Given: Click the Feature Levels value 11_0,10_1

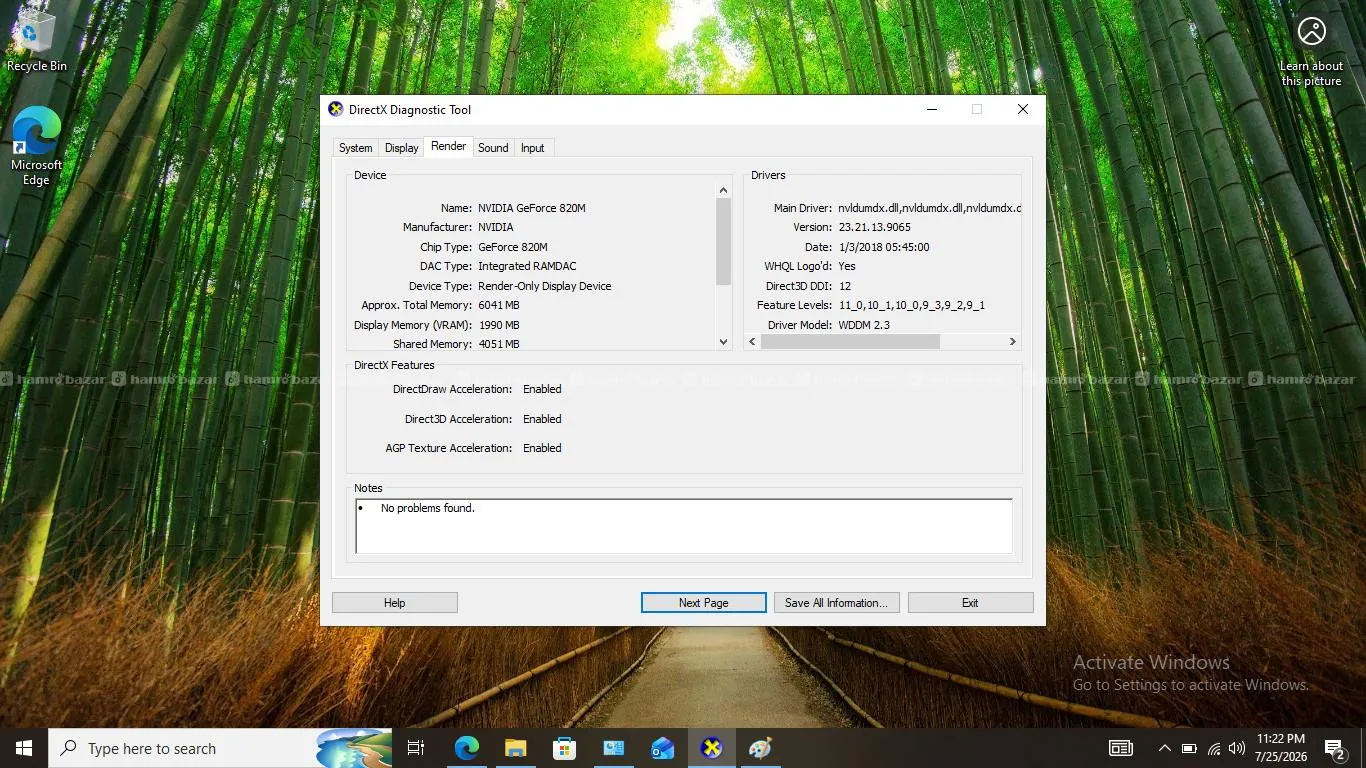Looking at the screenshot, I should point(912,305).
